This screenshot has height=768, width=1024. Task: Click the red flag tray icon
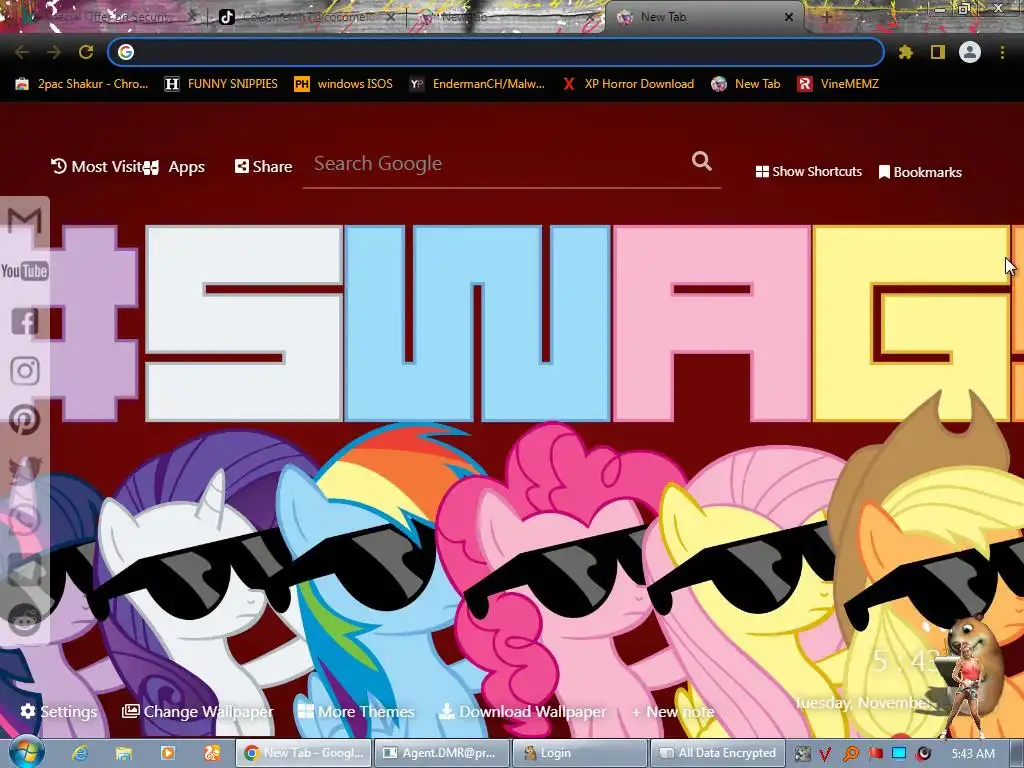click(x=875, y=754)
